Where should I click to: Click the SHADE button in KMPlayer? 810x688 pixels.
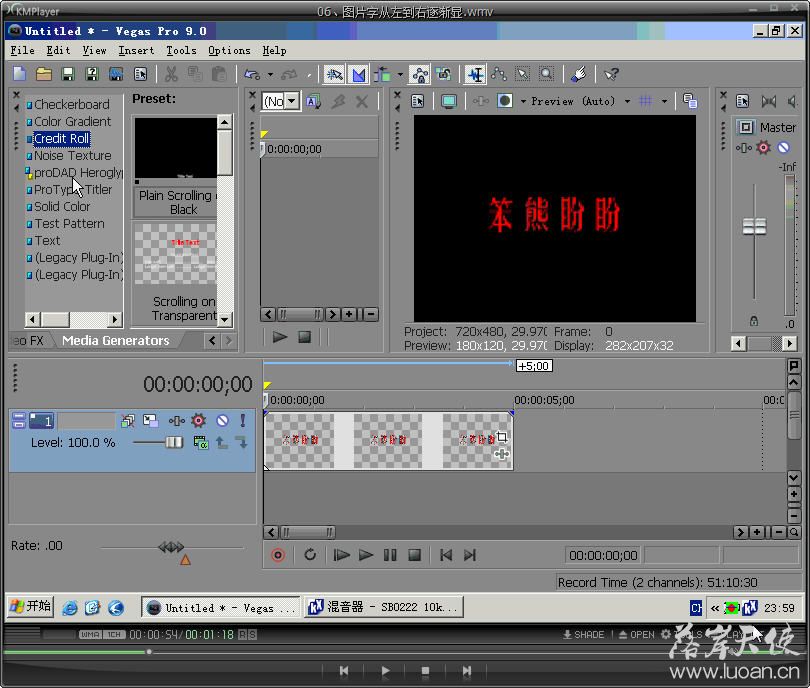(x=583, y=634)
